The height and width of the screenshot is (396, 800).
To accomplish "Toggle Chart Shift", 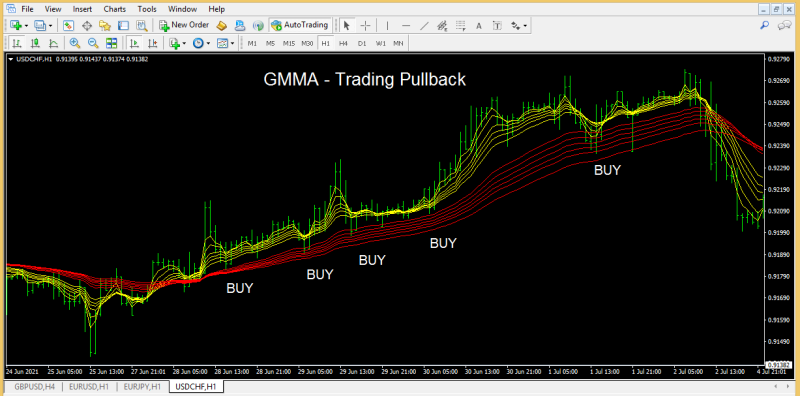I will pyautogui.click(x=153, y=43).
